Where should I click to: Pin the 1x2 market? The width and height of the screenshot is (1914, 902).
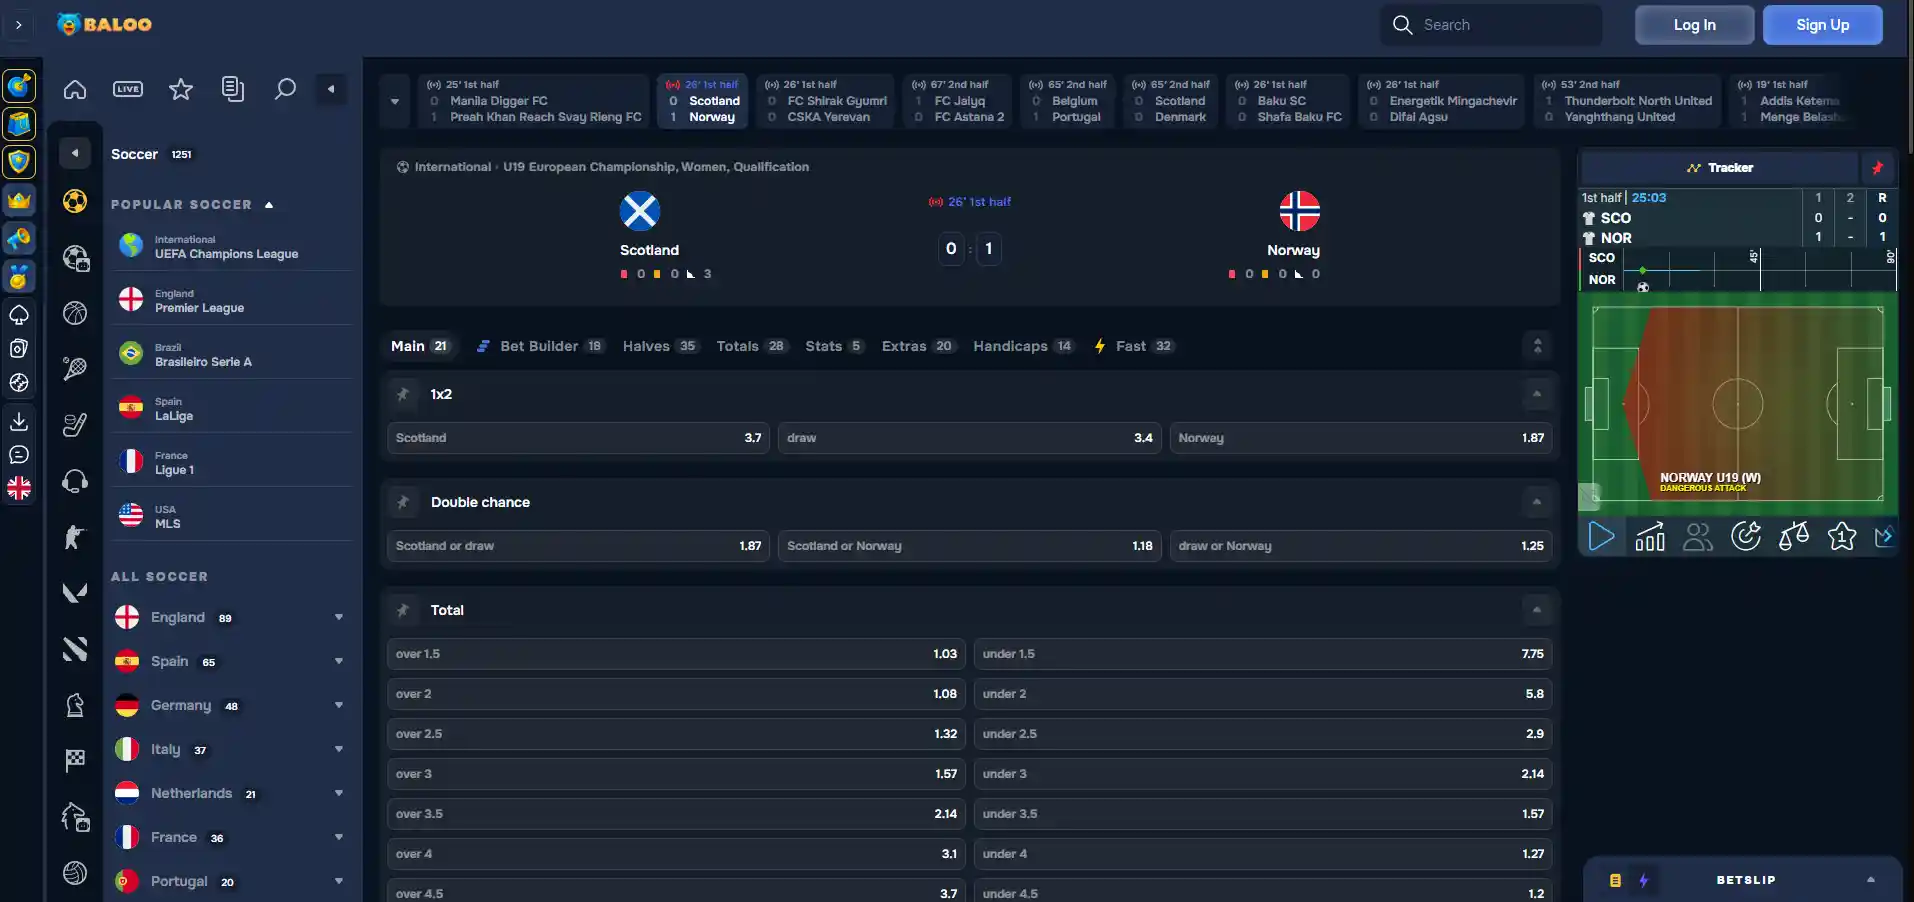(403, 394)
